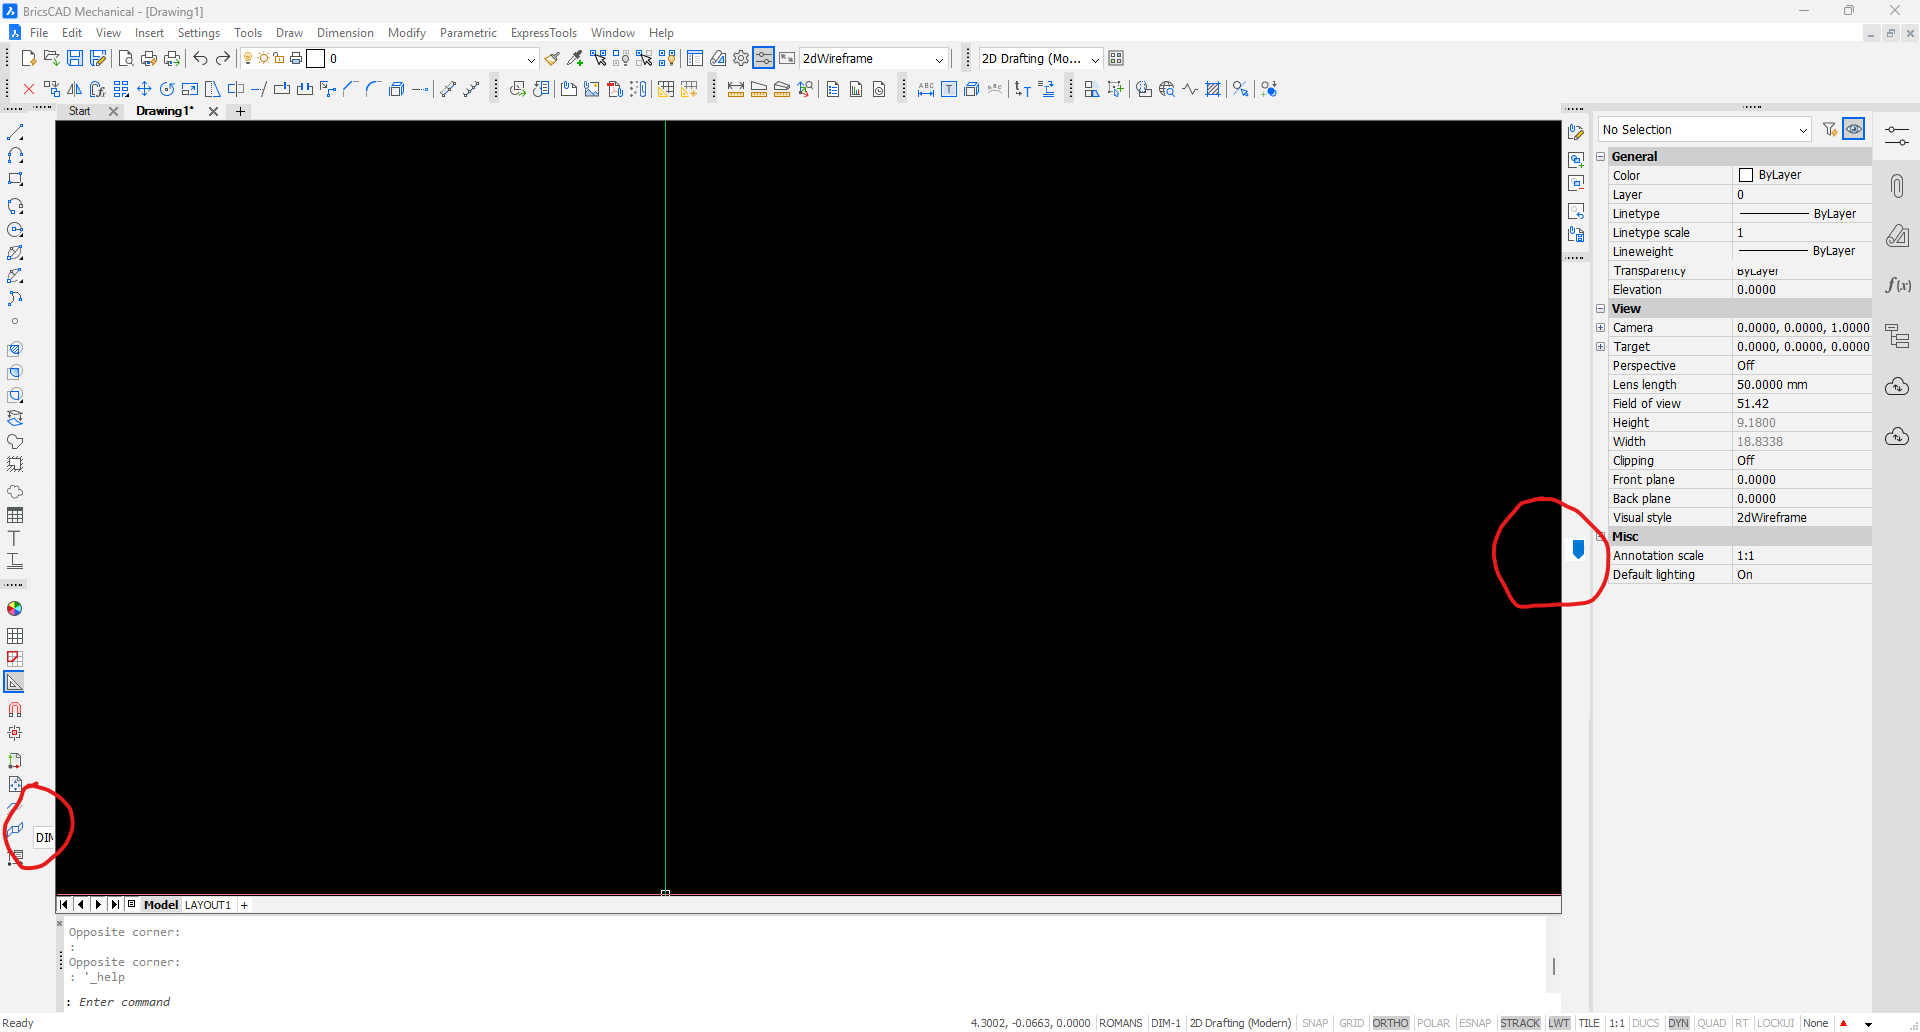Click the Start document tab
The width and height of the screenshot is (1920, 1032).
tap(80, 111)
